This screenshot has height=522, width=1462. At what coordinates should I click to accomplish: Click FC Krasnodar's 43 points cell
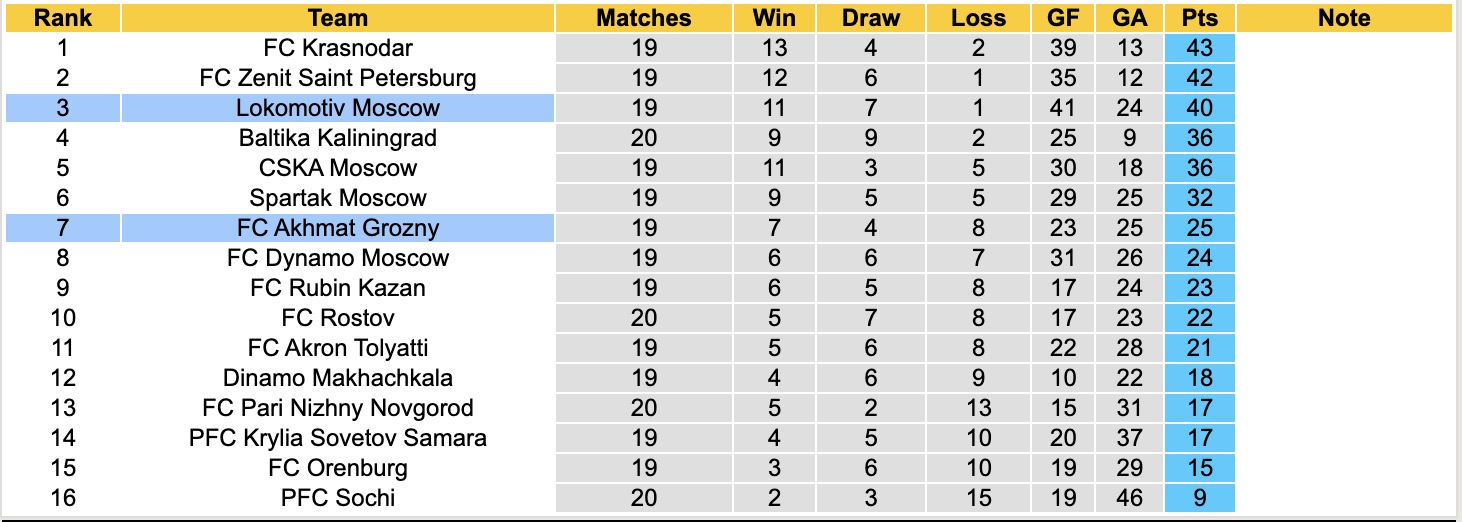1199,48
